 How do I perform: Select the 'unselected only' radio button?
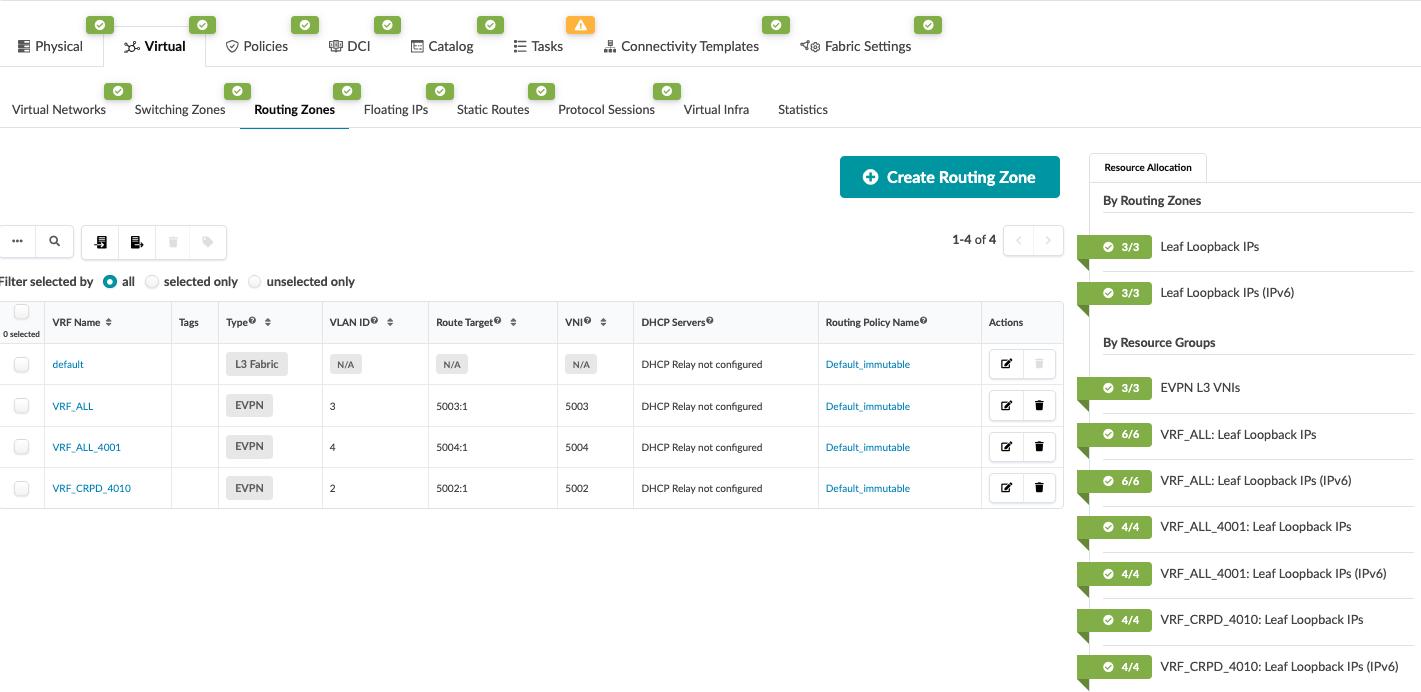[255, 282]
